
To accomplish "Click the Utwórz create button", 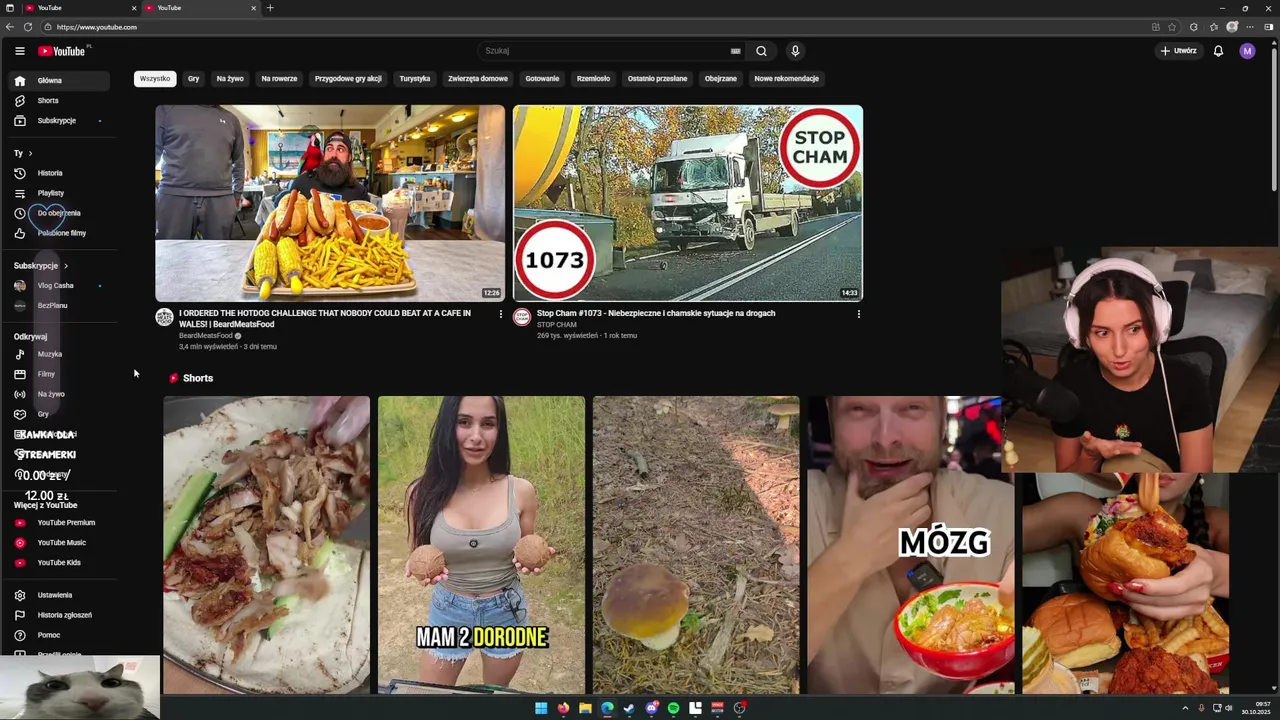I will pos(1178,51).
